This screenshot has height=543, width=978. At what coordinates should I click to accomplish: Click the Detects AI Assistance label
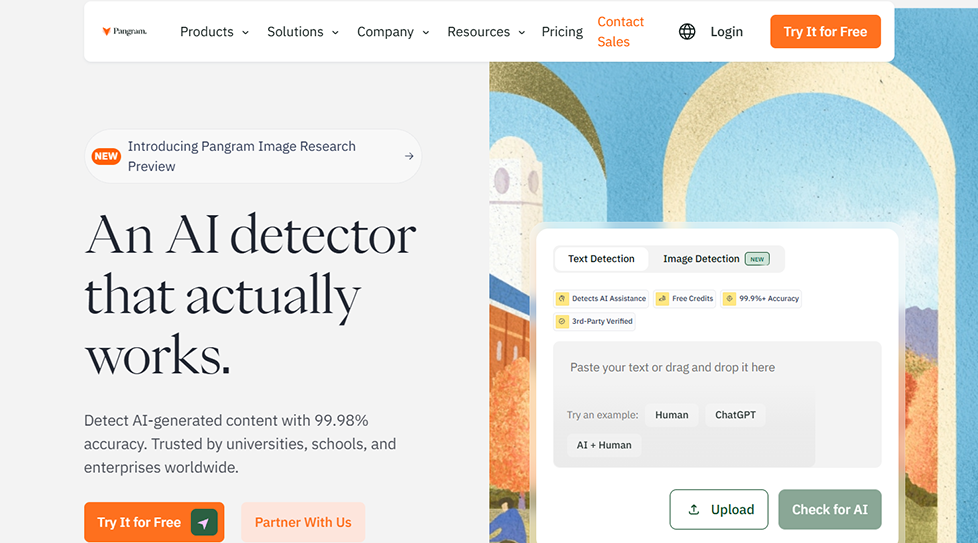[x=609, y=299]
